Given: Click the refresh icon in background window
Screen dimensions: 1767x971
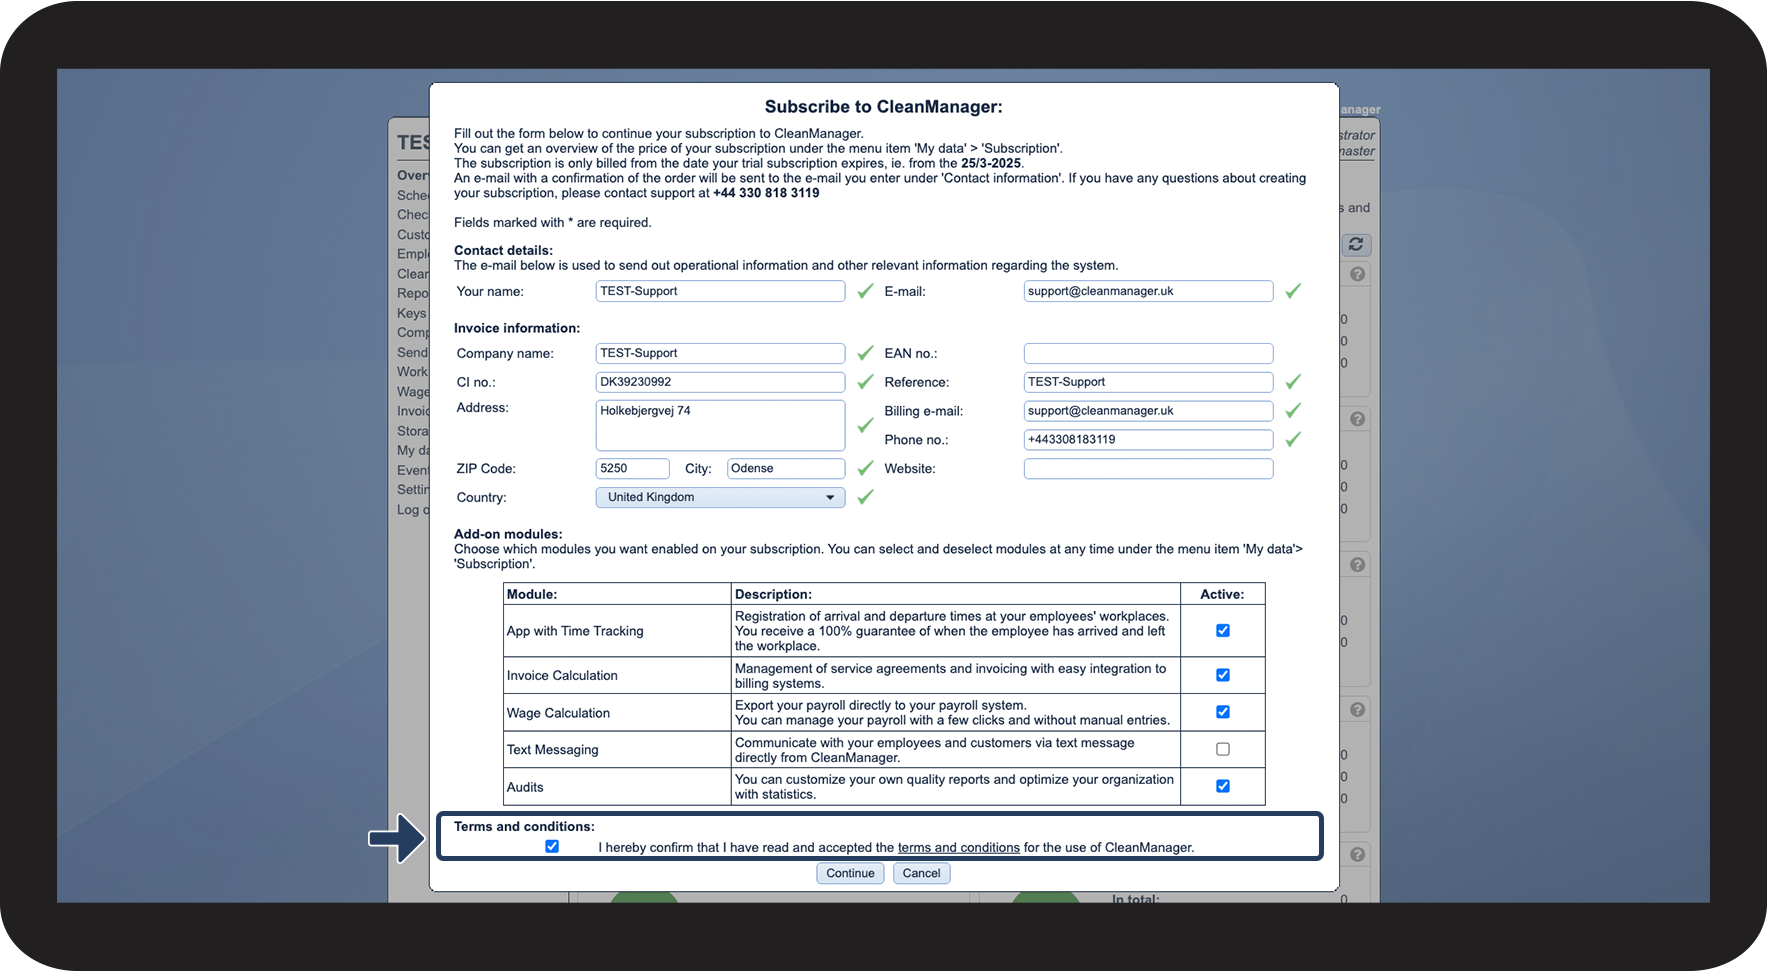Looking at the screenshot, I should 1356,244.
